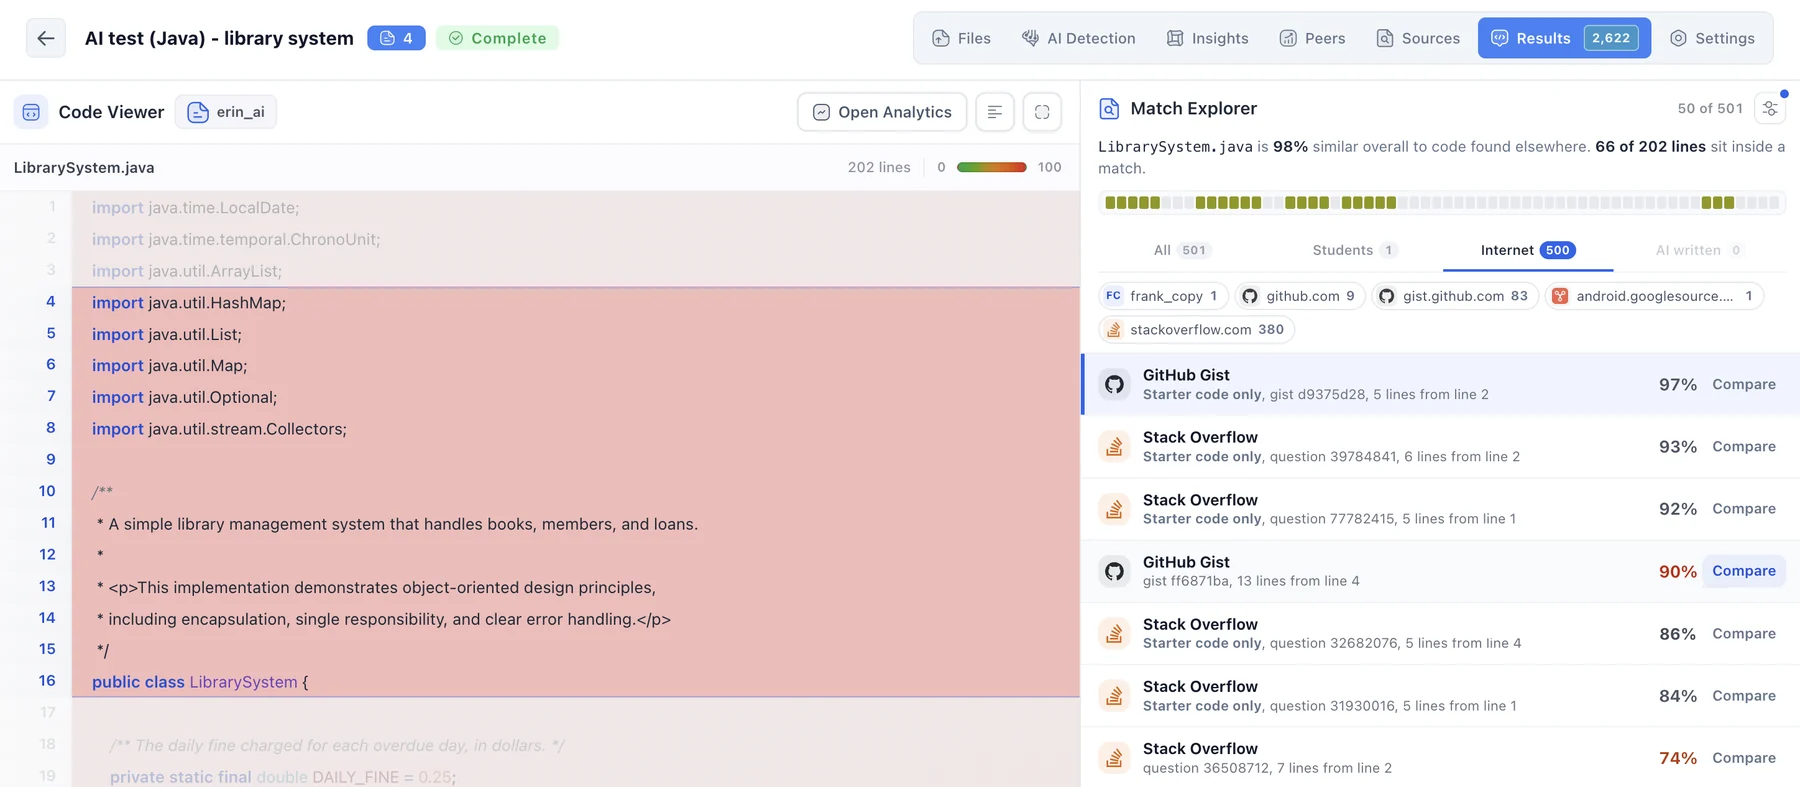Switch to the Insights tab
Image resolution: width=1800 pixels, height=787 pixels.
pos(1207,38)
